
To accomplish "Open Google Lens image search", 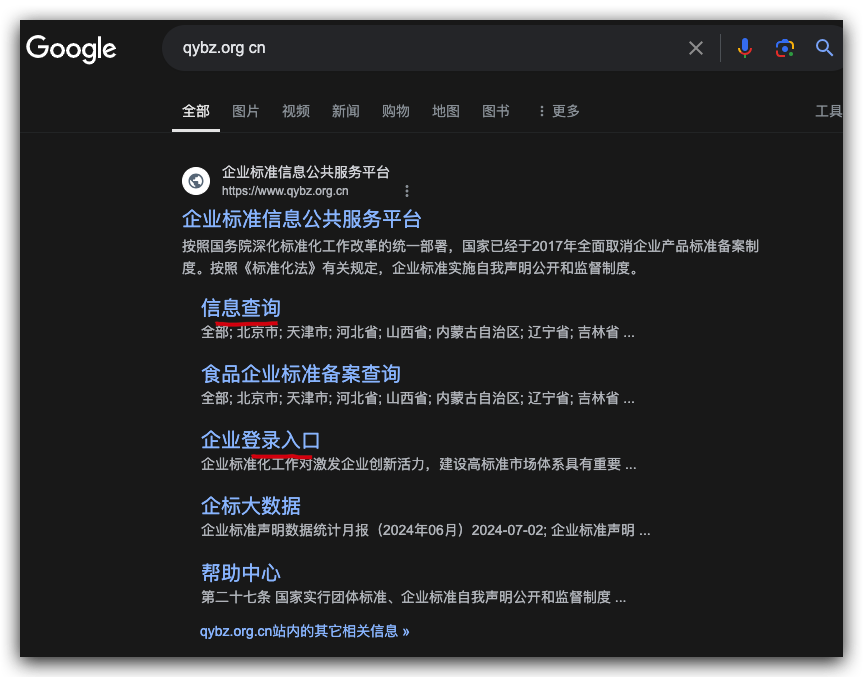I will tap(784, 47).
